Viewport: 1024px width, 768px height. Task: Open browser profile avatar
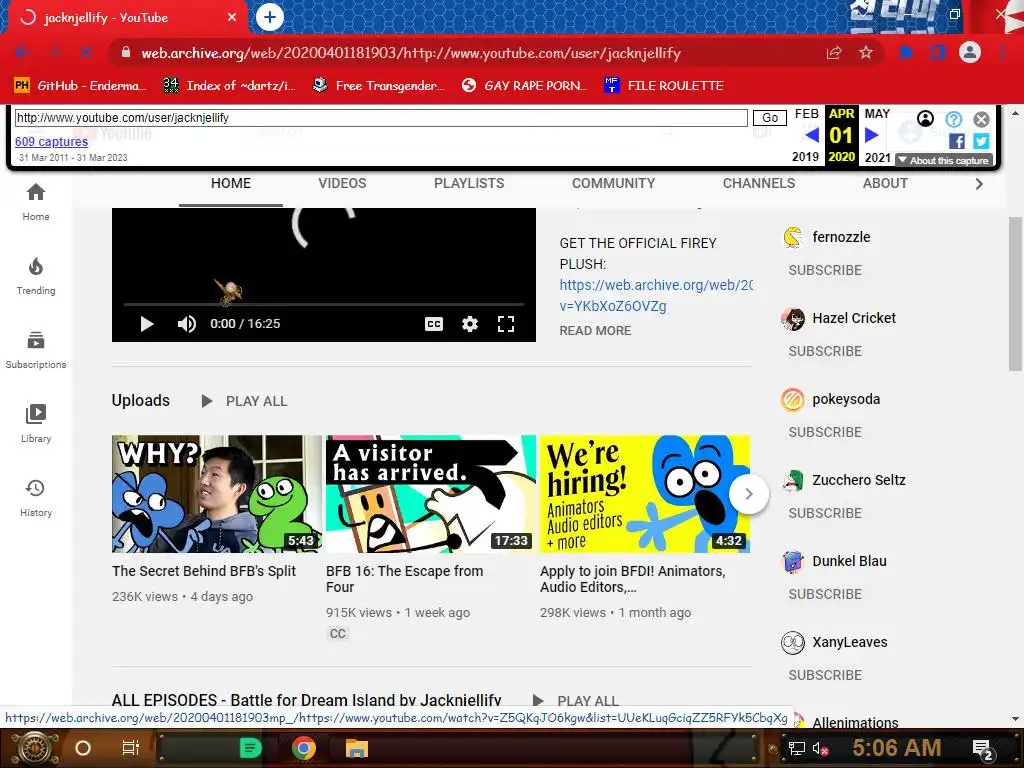pos(970,53)
